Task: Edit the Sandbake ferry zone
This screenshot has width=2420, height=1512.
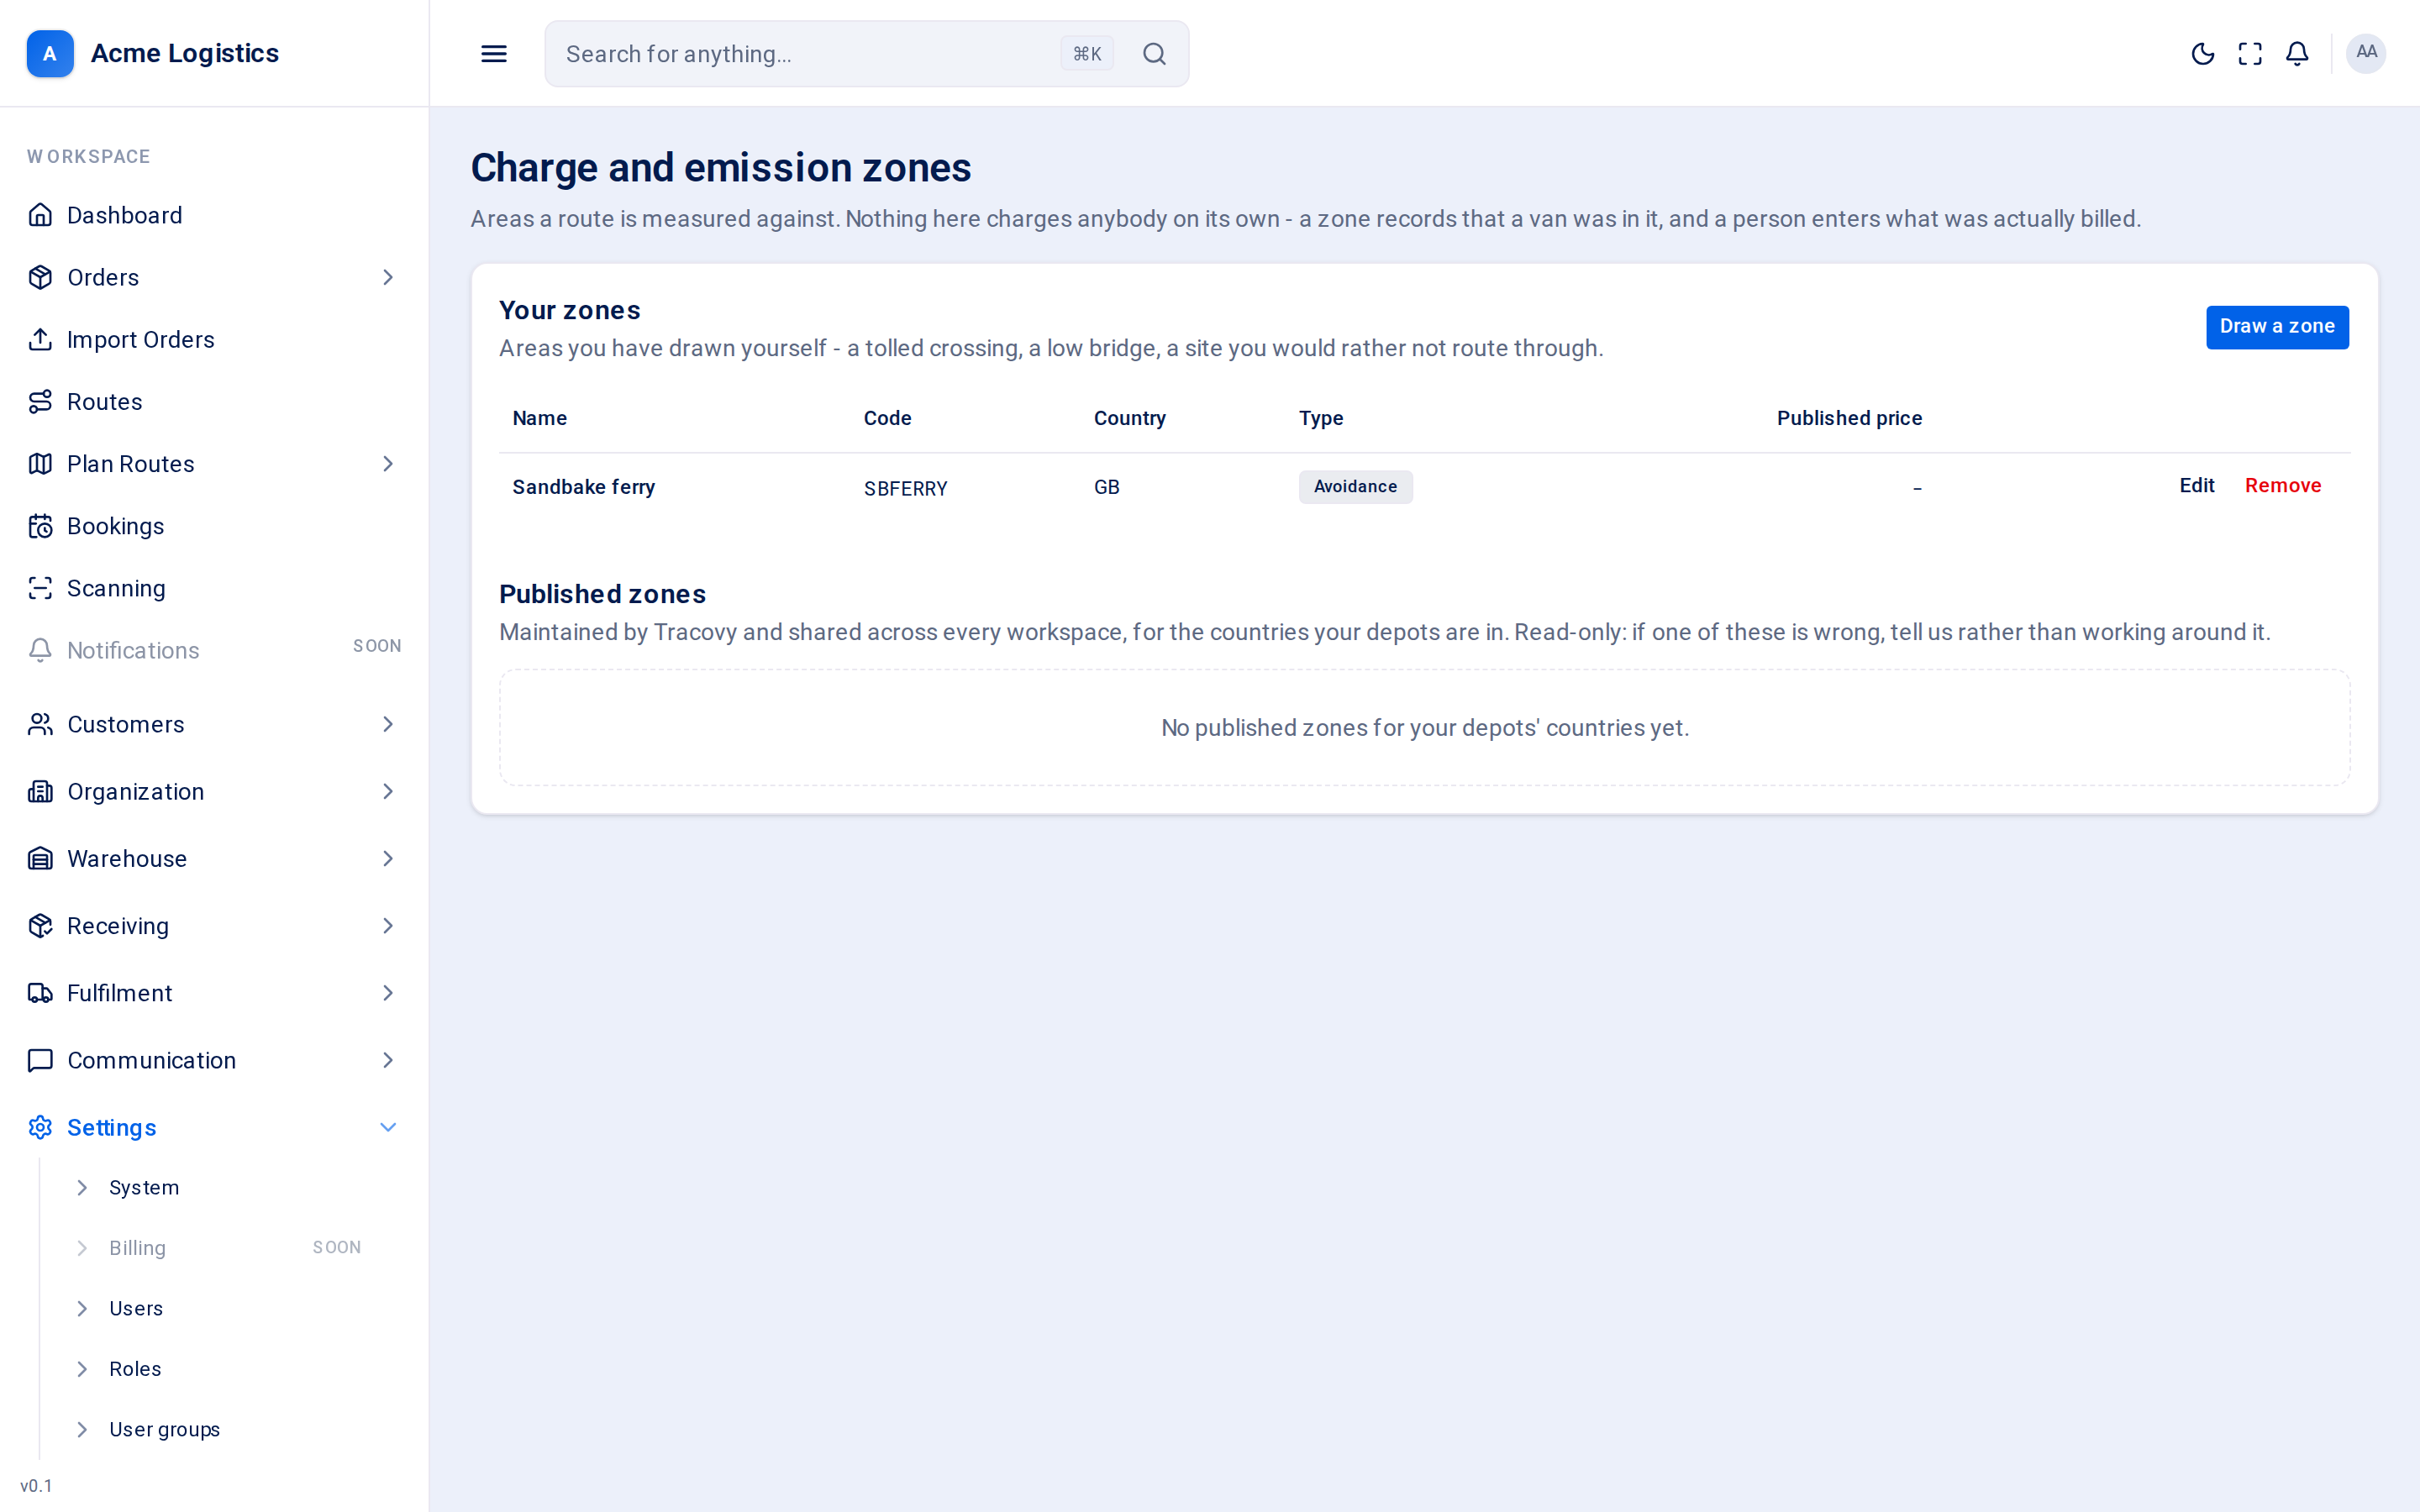Action: 2196,485
